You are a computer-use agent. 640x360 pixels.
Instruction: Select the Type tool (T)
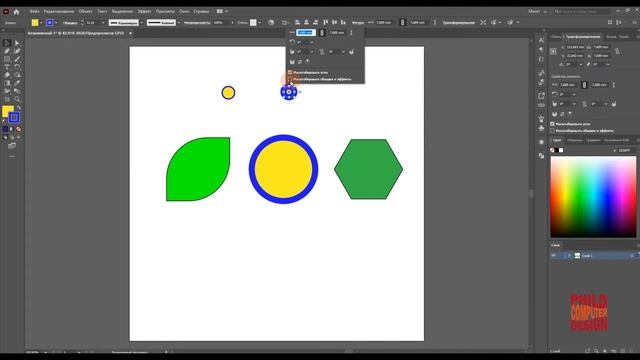click(7, 67)
